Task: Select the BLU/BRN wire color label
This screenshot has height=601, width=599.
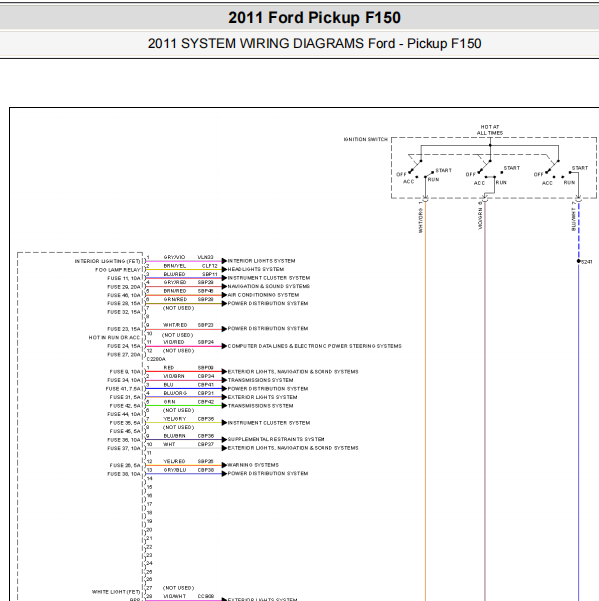Action: click(x=174, y=436)
